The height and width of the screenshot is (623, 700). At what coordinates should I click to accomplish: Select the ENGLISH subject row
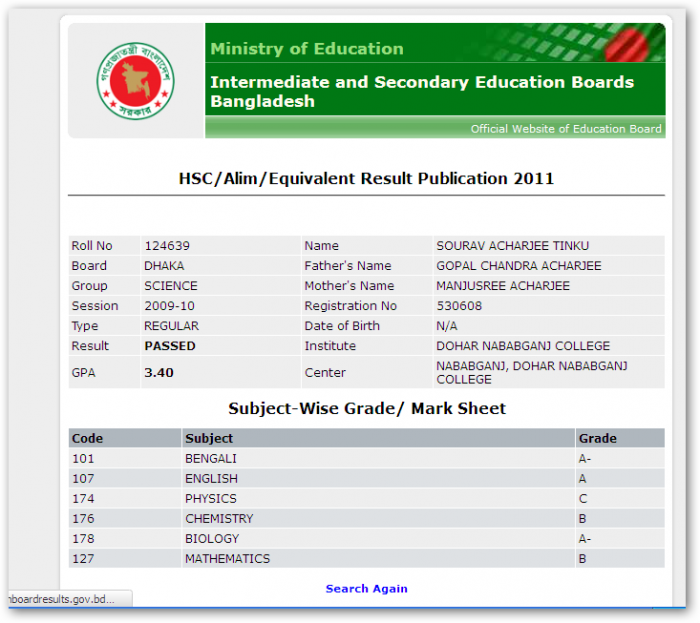tap(367, 479)
